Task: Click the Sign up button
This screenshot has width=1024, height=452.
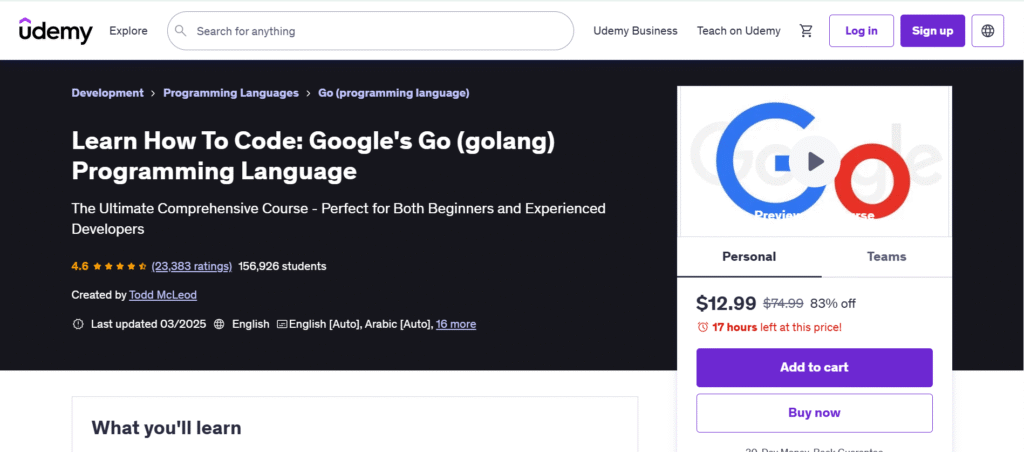Action: [933, 31]
